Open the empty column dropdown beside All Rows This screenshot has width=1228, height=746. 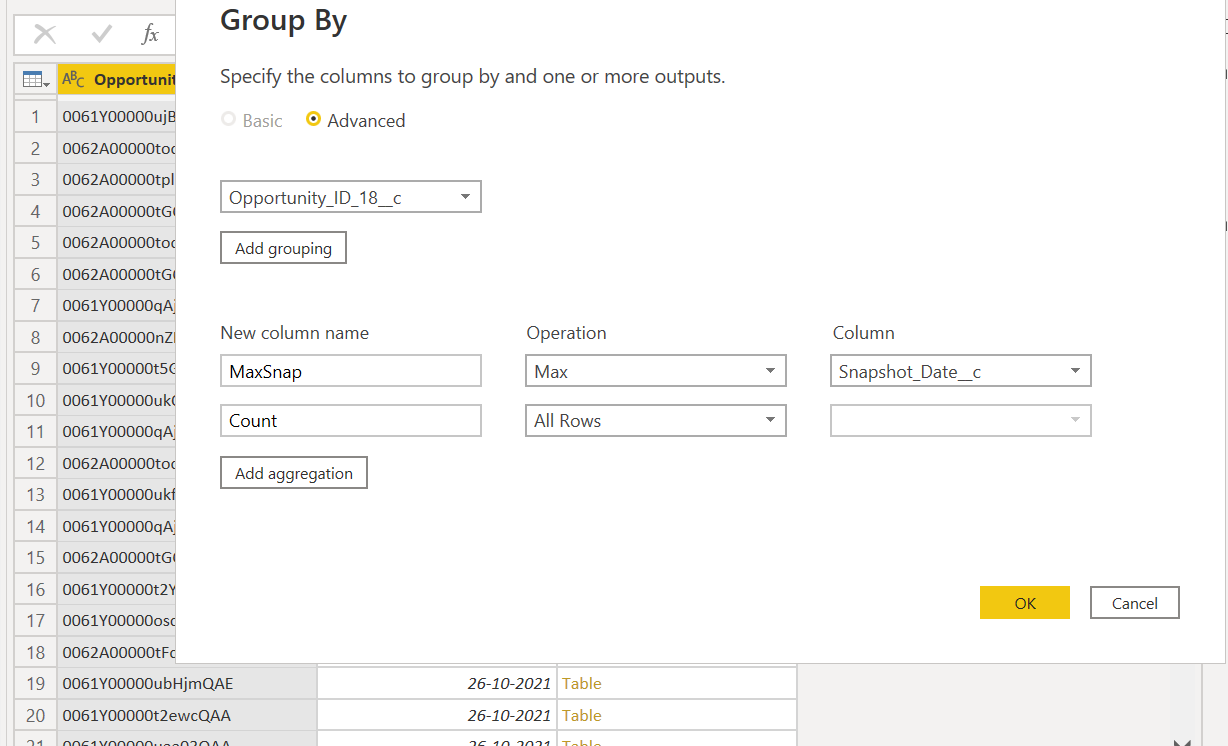pyautogui.click(x=961, y=421)
